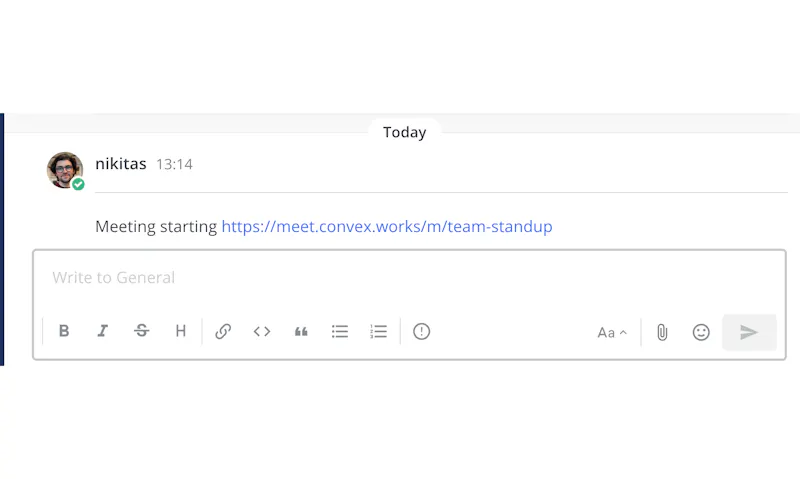The image size is (800, 479).
Task: Focus the Write to General input field
Action: click(x=409, y=278)
